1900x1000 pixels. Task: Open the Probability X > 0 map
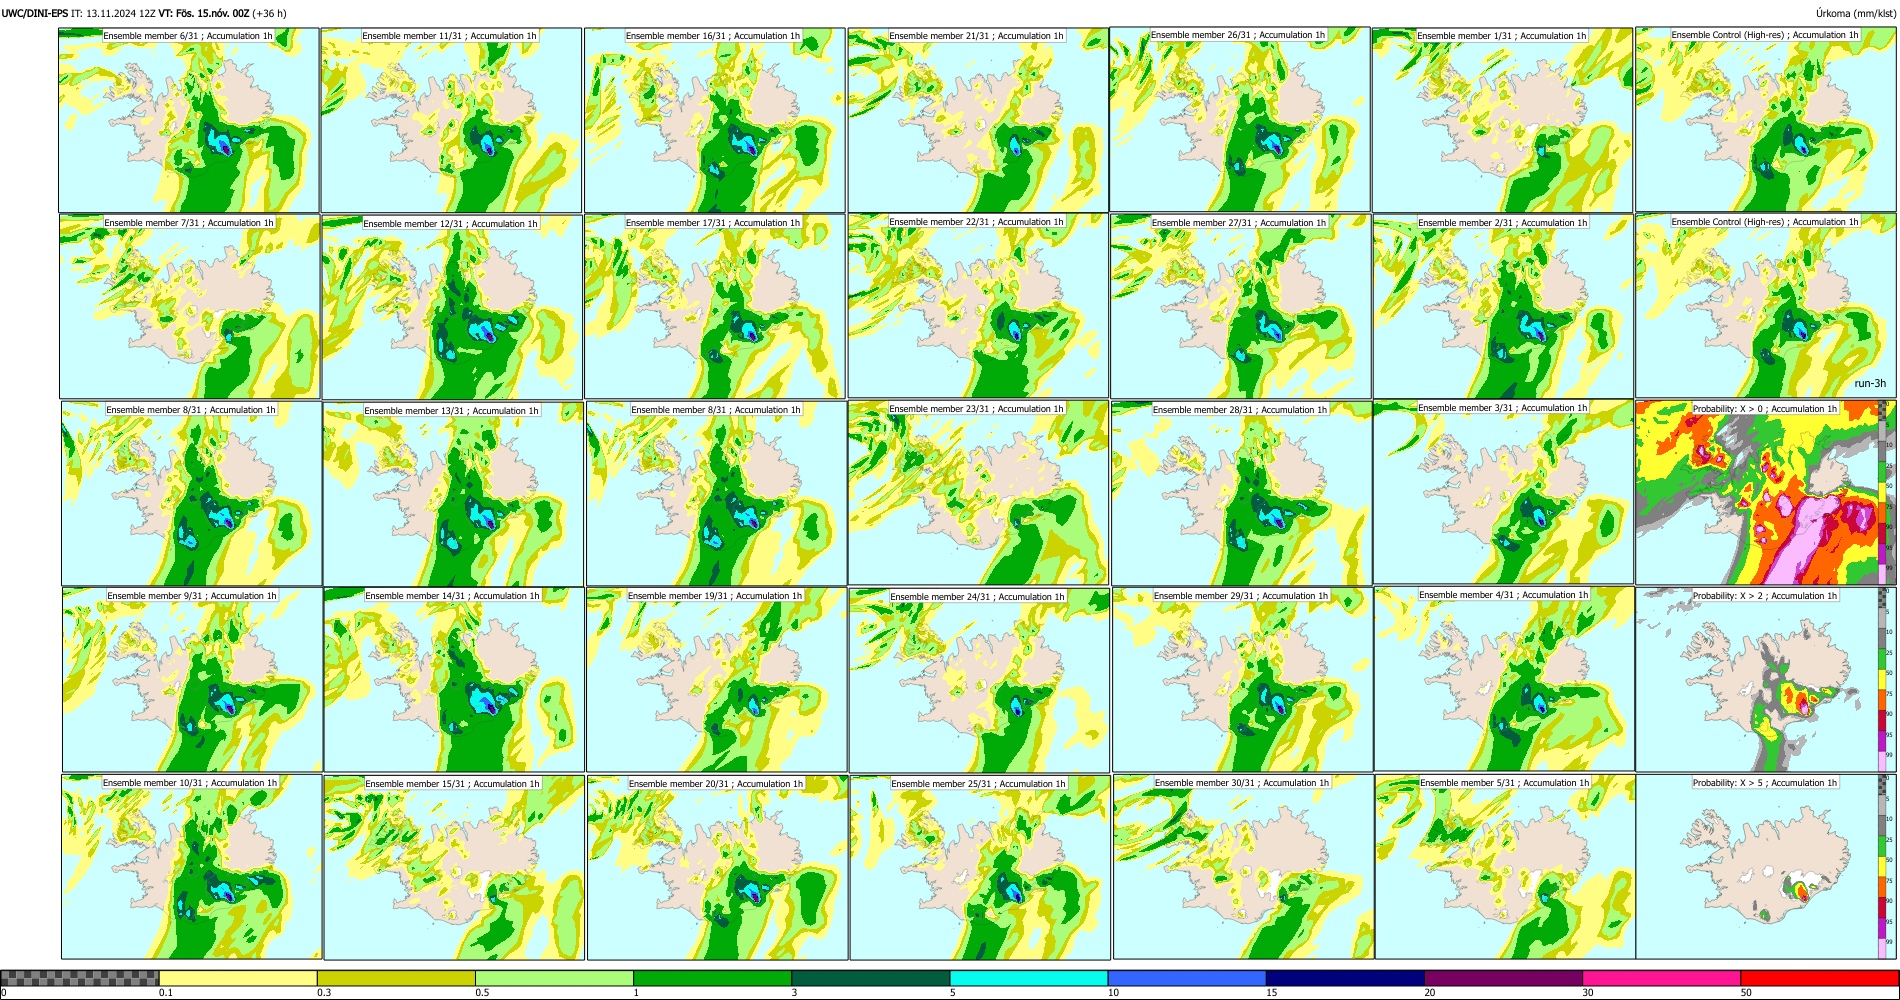tap(1766, 492)
